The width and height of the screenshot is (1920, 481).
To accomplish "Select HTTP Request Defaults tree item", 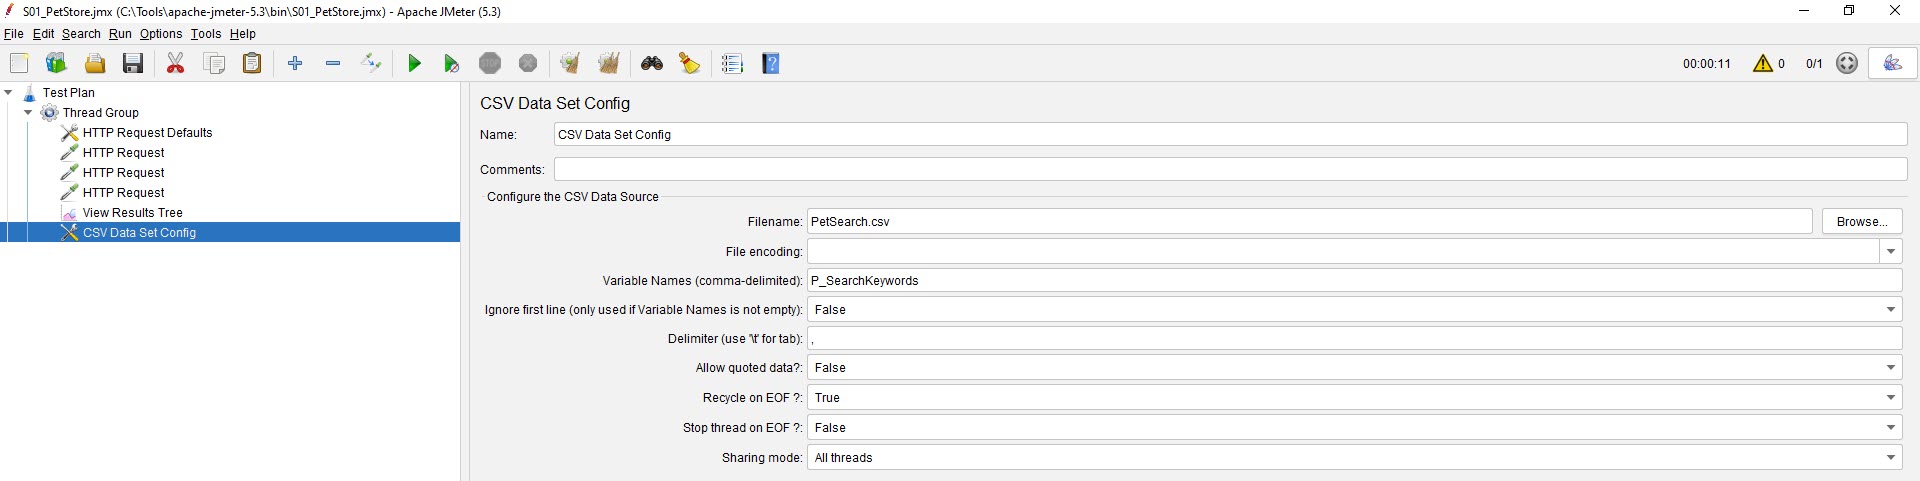I will pyautogui.click(x=147, y=132).
